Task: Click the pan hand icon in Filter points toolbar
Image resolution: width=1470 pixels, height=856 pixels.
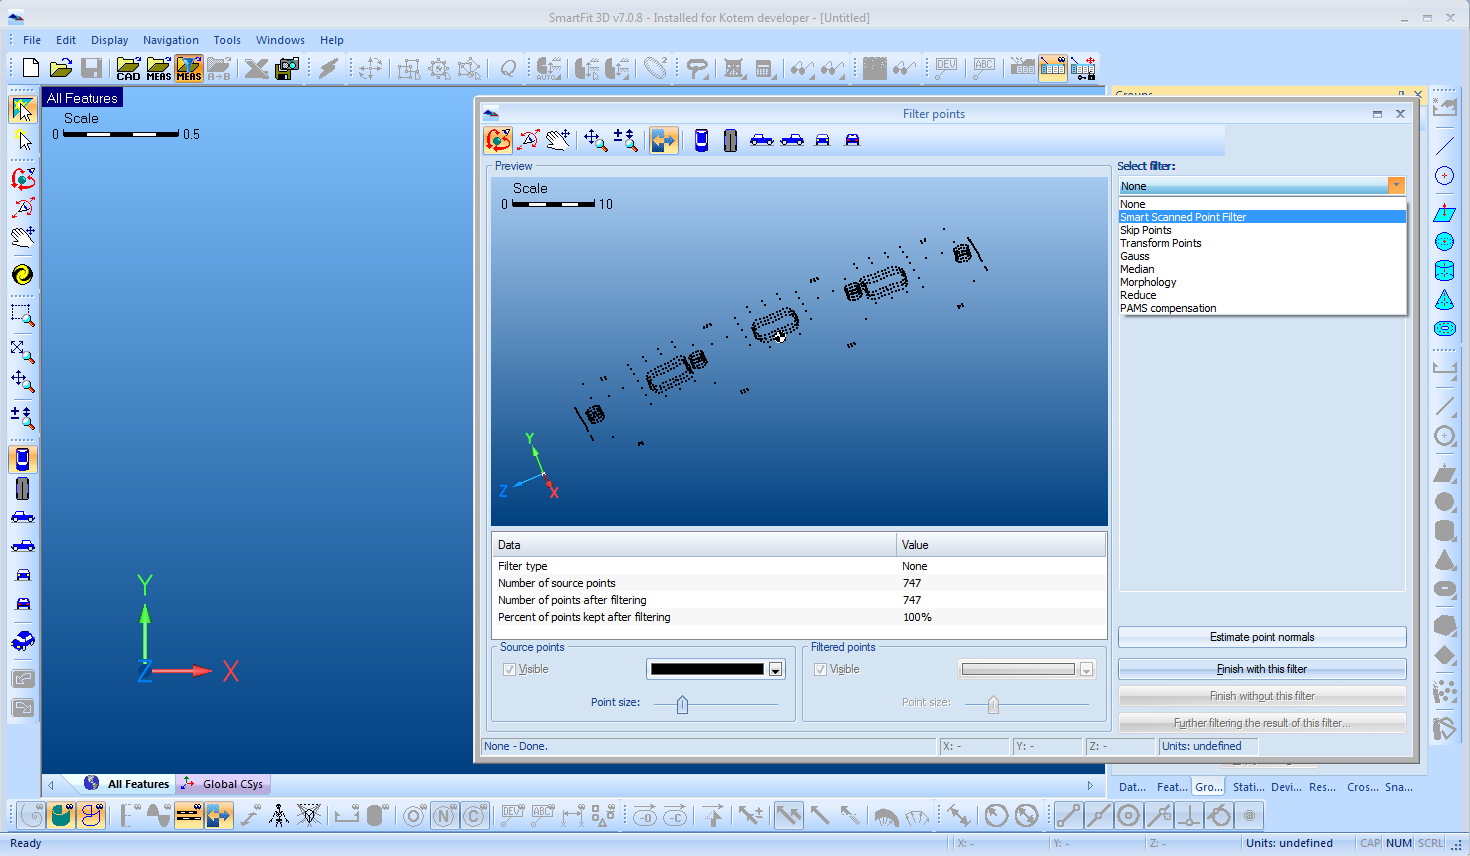Action: [x=558, y=140]
